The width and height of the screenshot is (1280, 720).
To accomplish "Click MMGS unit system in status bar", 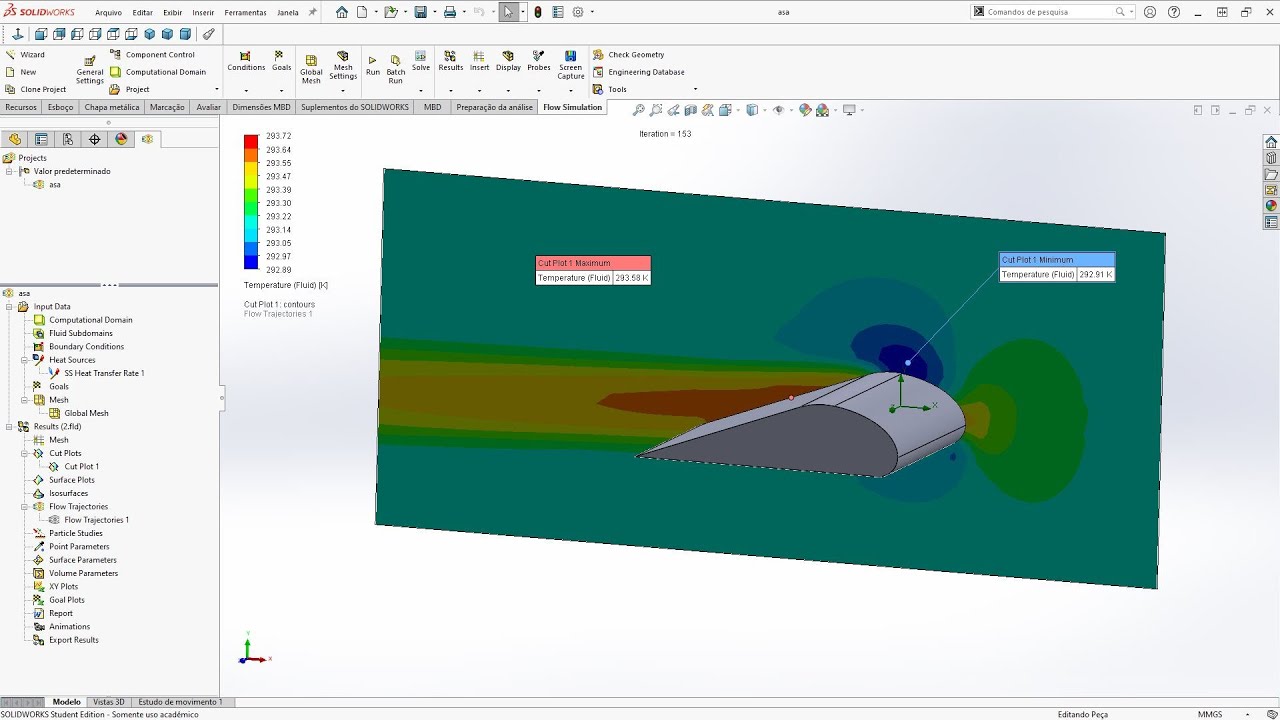I will 1210,714.
